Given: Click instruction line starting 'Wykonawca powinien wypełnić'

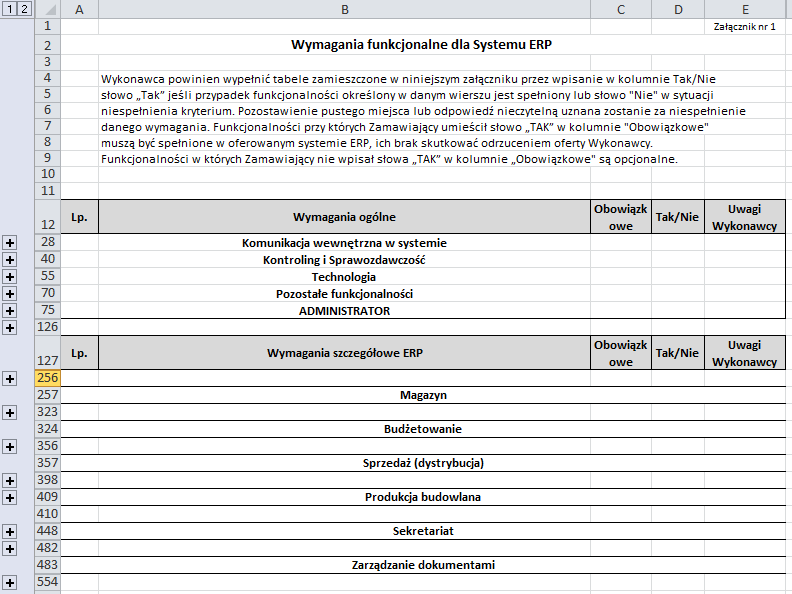Looking at the screenshot, I should coord(408,79).
